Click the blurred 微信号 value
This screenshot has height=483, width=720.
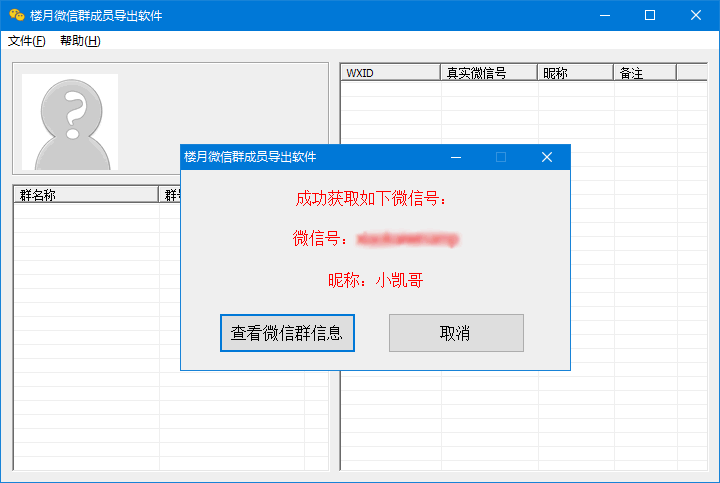click(408, 239)
